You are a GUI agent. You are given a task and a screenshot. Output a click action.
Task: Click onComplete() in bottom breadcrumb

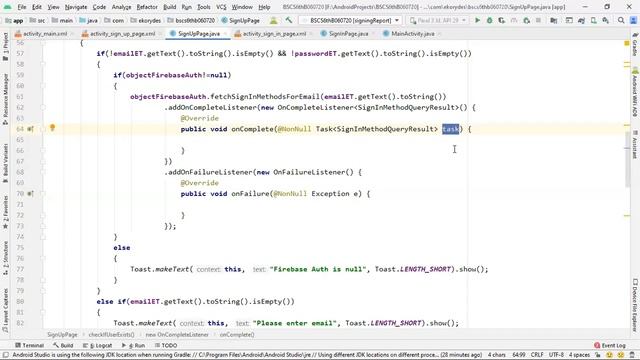[x=237, y=335]
